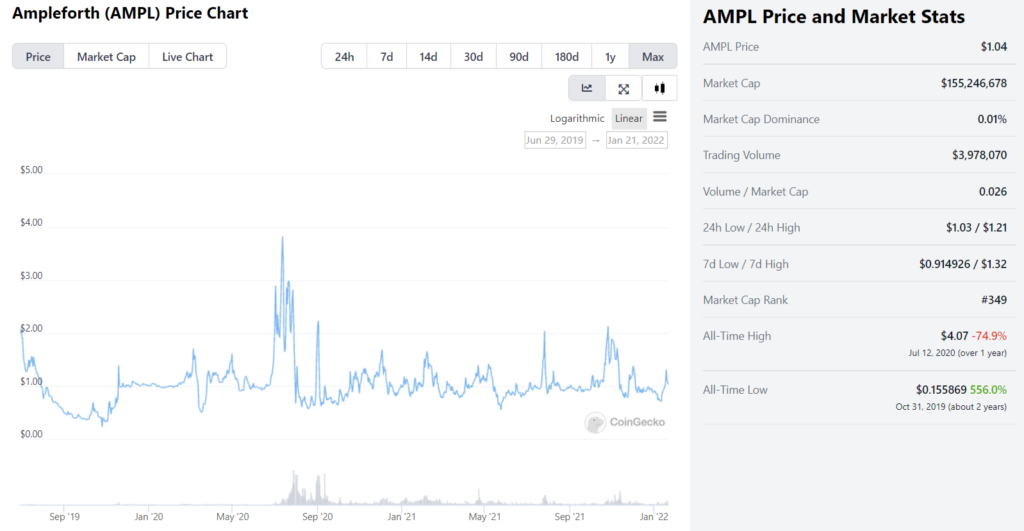Image resolution: width=1024 pixels, height=531 pixels.
Task: Edit the start date Jun 29, 2019
Action: coord(555,140)
